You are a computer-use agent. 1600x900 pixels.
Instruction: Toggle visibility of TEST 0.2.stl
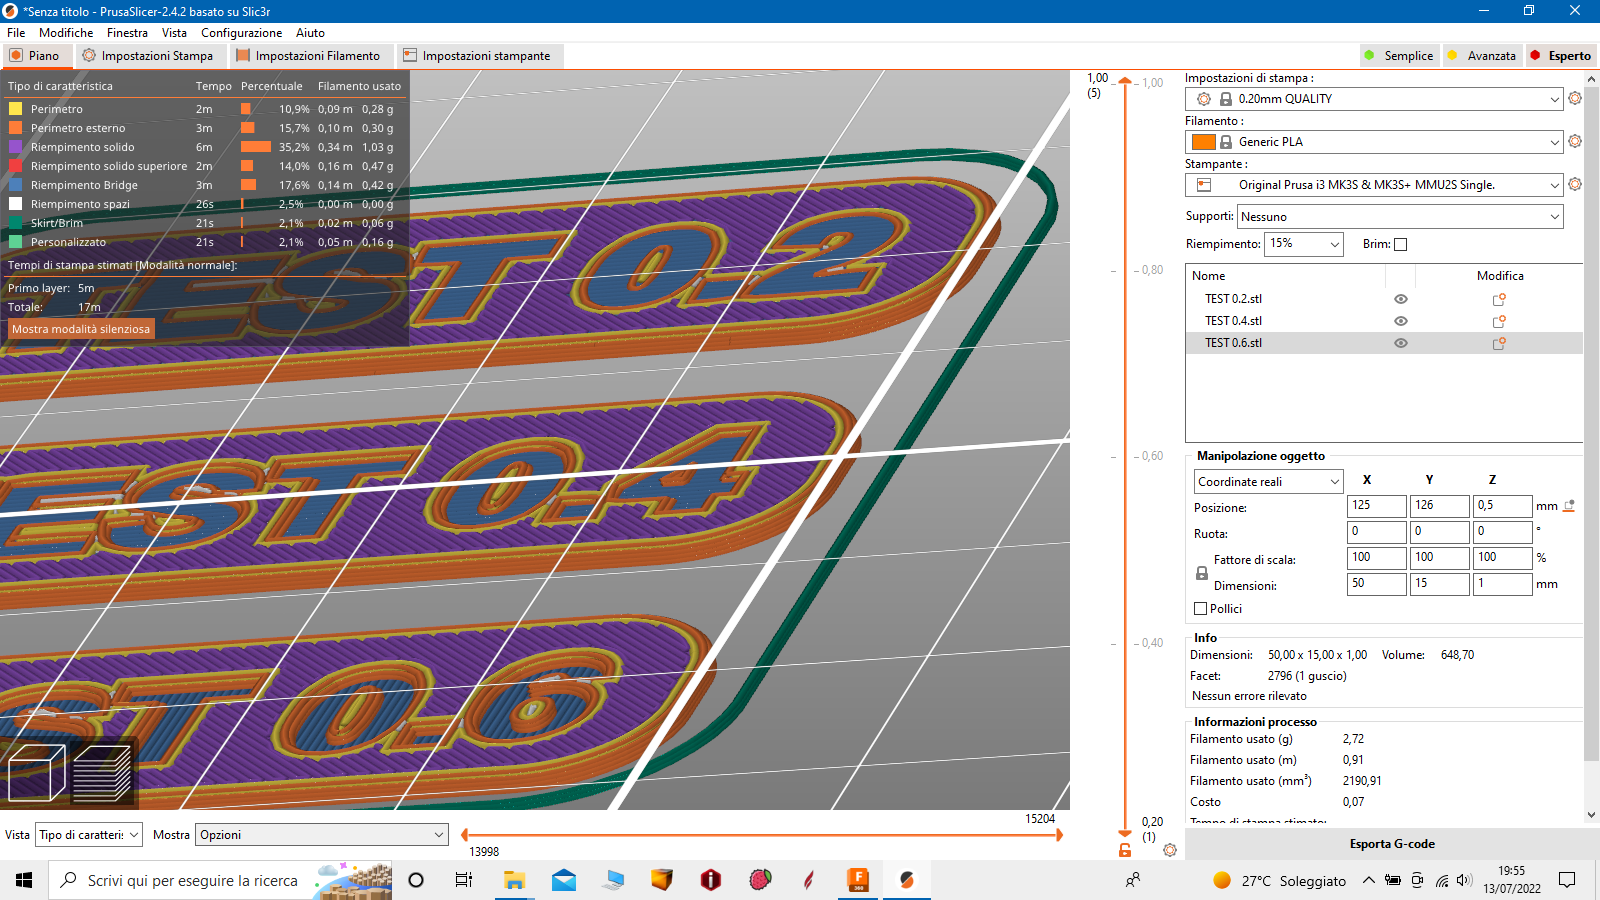1401,299
